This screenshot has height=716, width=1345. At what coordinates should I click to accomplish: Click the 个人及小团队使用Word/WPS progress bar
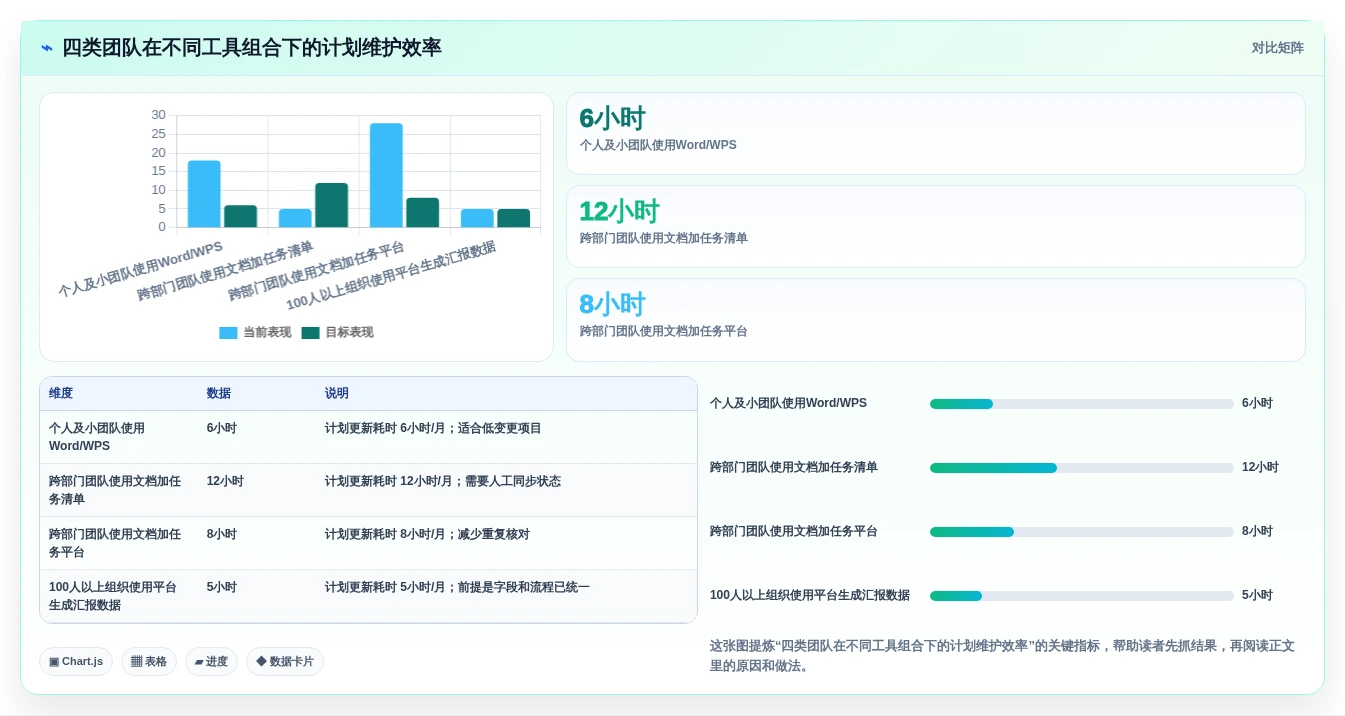click(x=1082, y=404)
